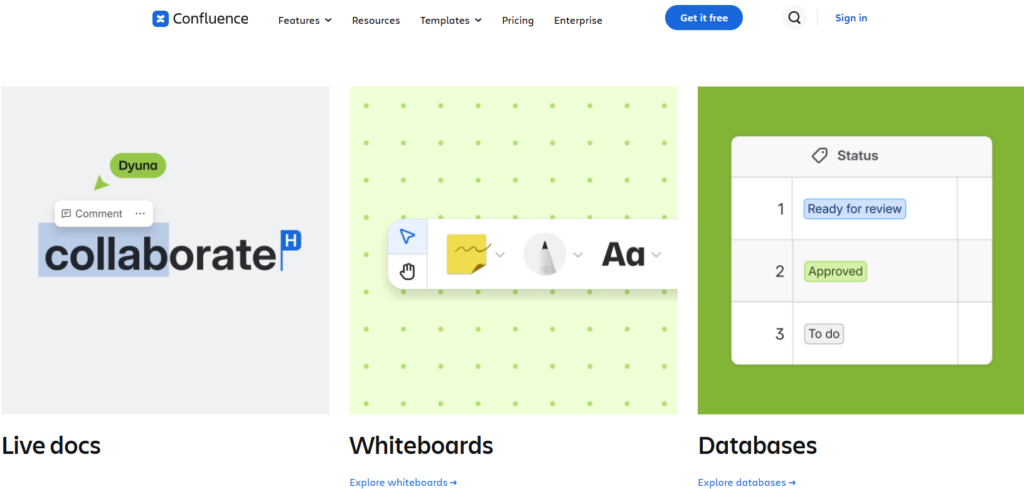
Task: Click the Databases heading
Action: 757,445
